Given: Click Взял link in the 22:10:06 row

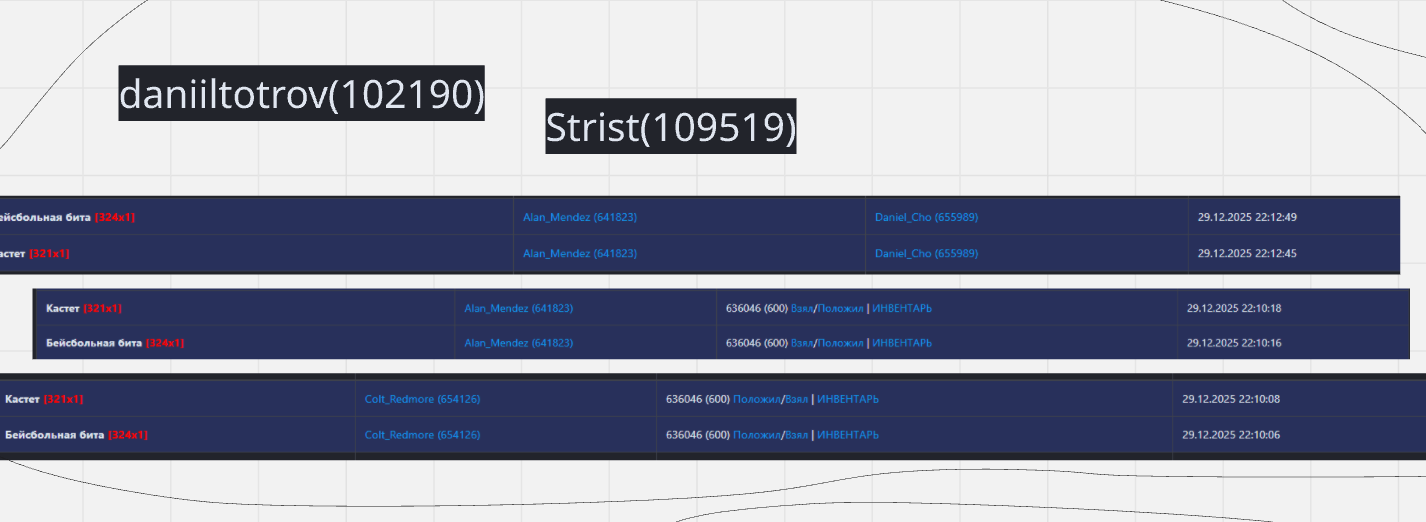Looking at the screenshot, I should (x=796, y=435).
